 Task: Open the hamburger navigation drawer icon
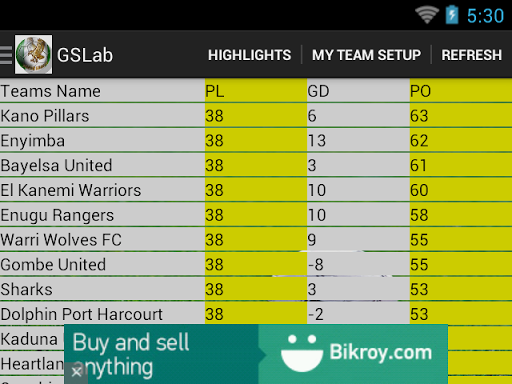click(x=6, y=55)
